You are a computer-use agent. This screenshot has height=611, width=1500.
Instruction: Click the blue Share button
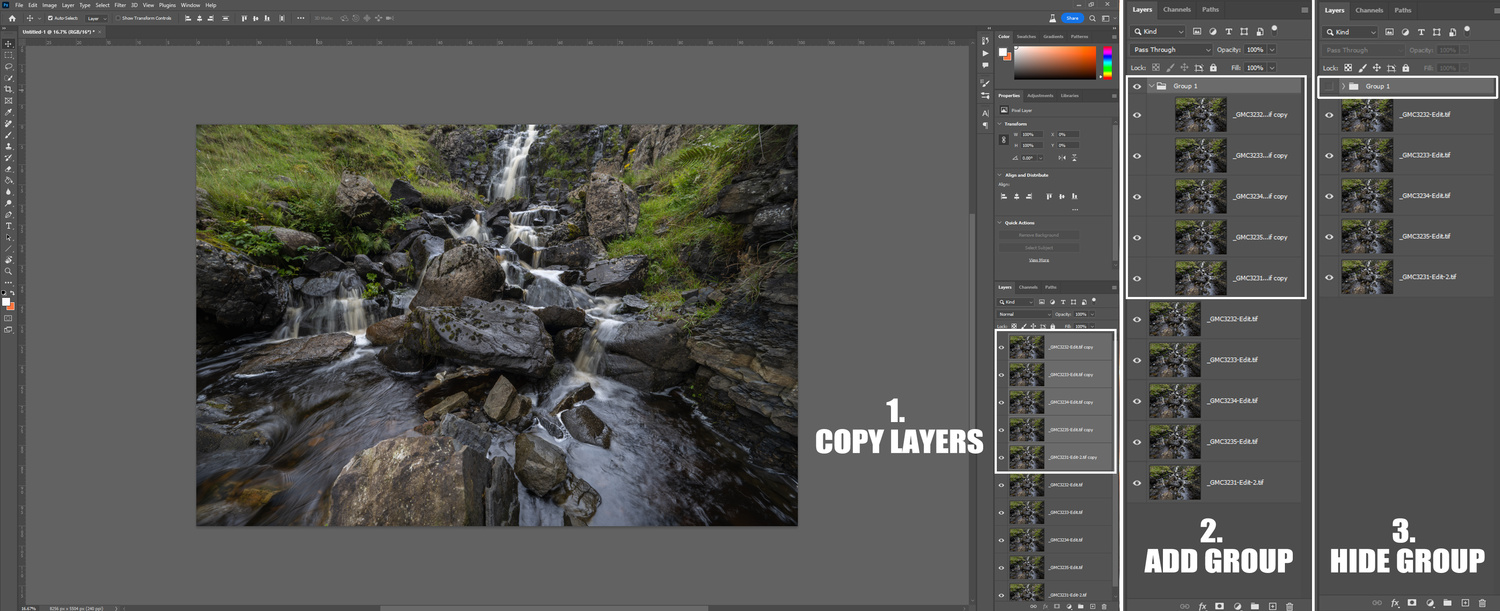1072,18
